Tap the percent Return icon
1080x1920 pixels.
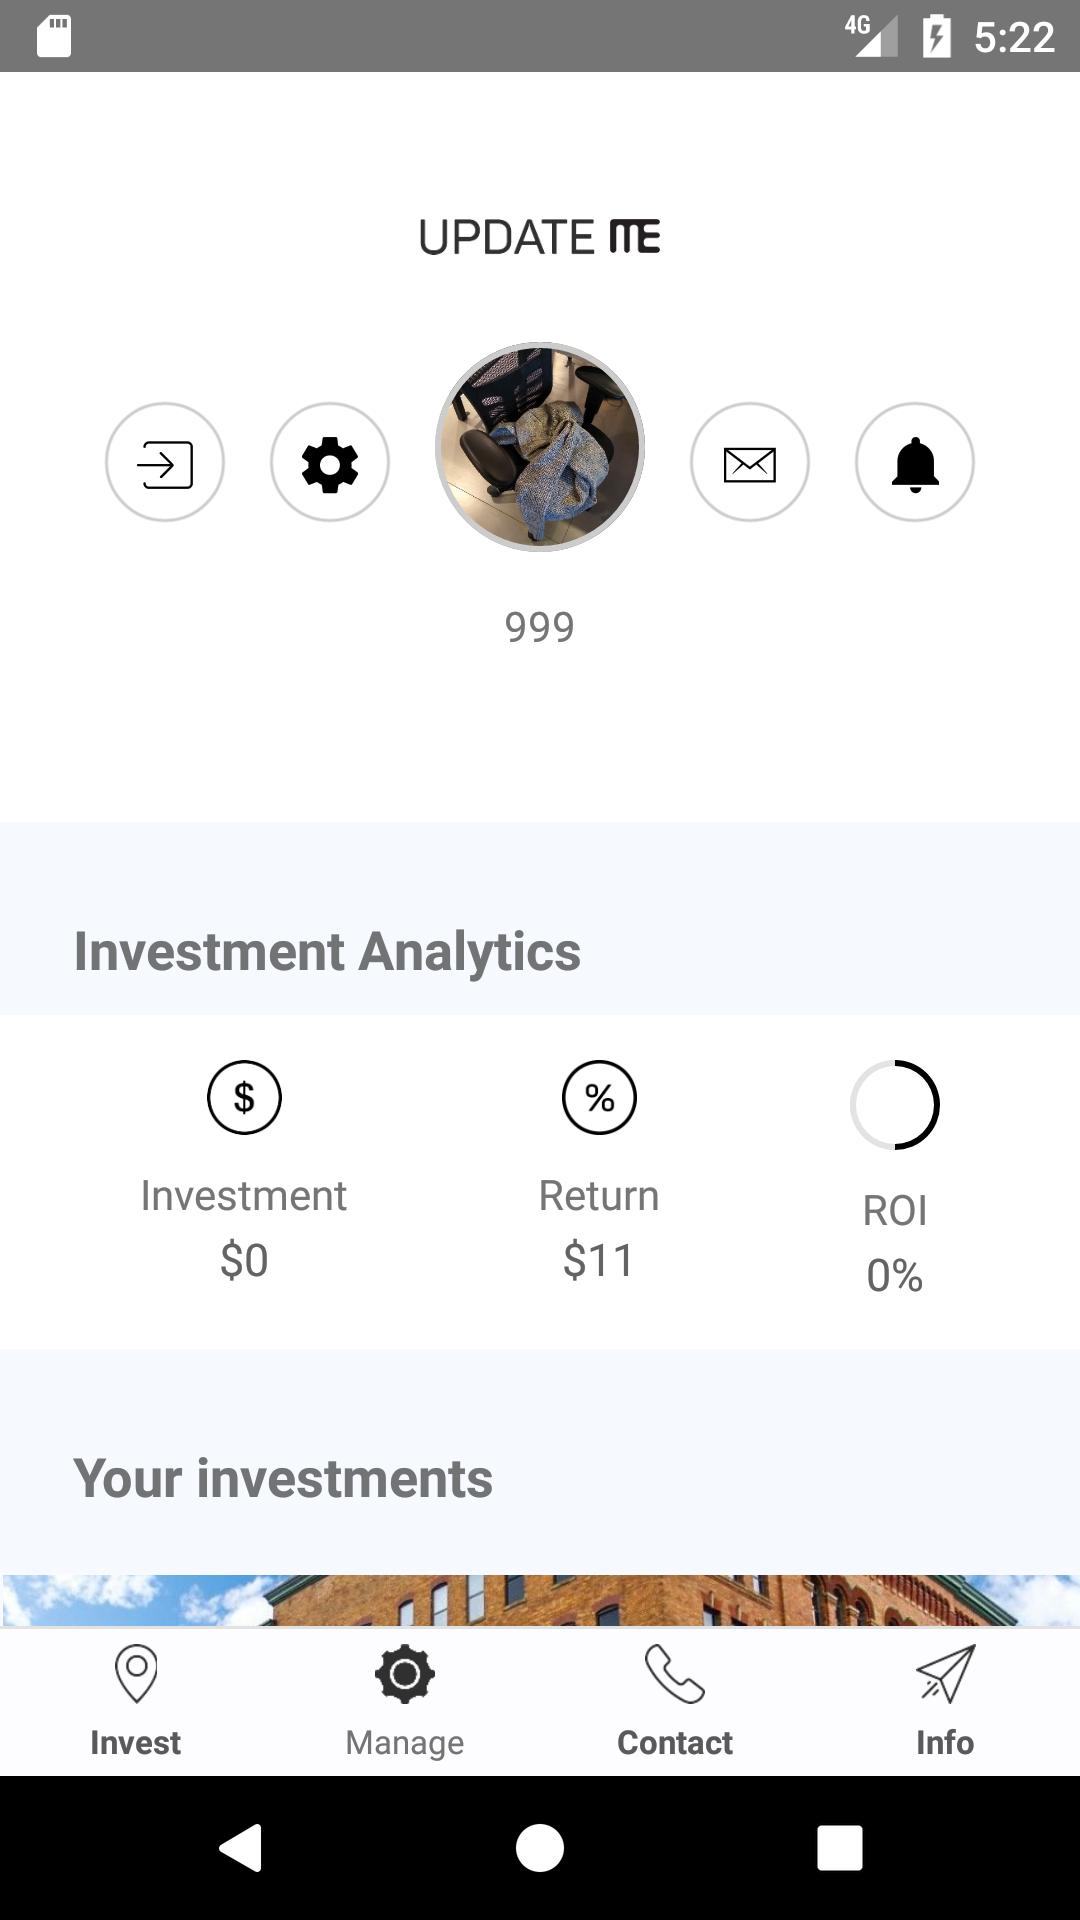click(599, 1097)
